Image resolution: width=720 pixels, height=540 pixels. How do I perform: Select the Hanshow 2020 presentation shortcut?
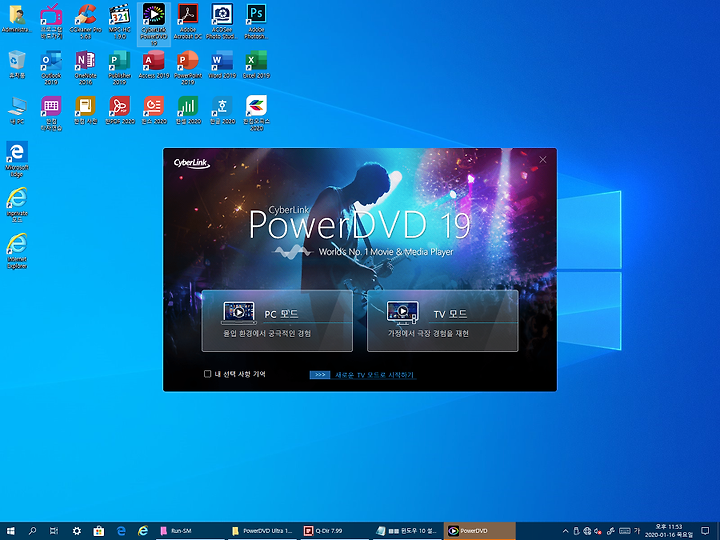154,110
